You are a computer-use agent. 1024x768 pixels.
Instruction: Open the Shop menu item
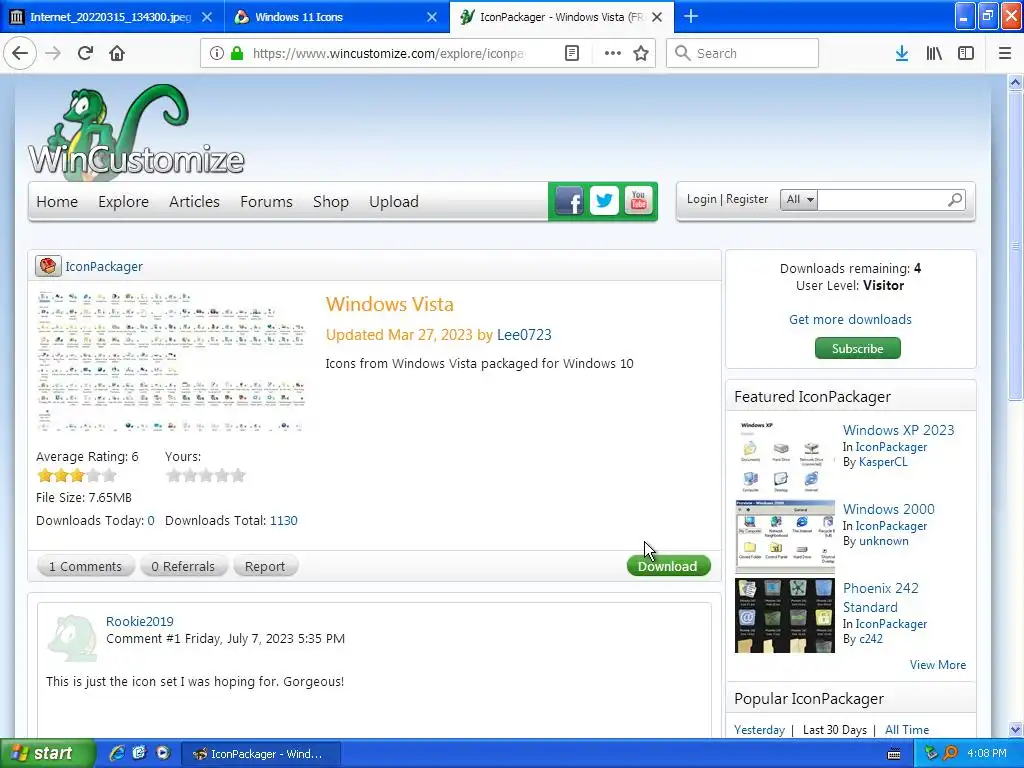click(330, 202)
